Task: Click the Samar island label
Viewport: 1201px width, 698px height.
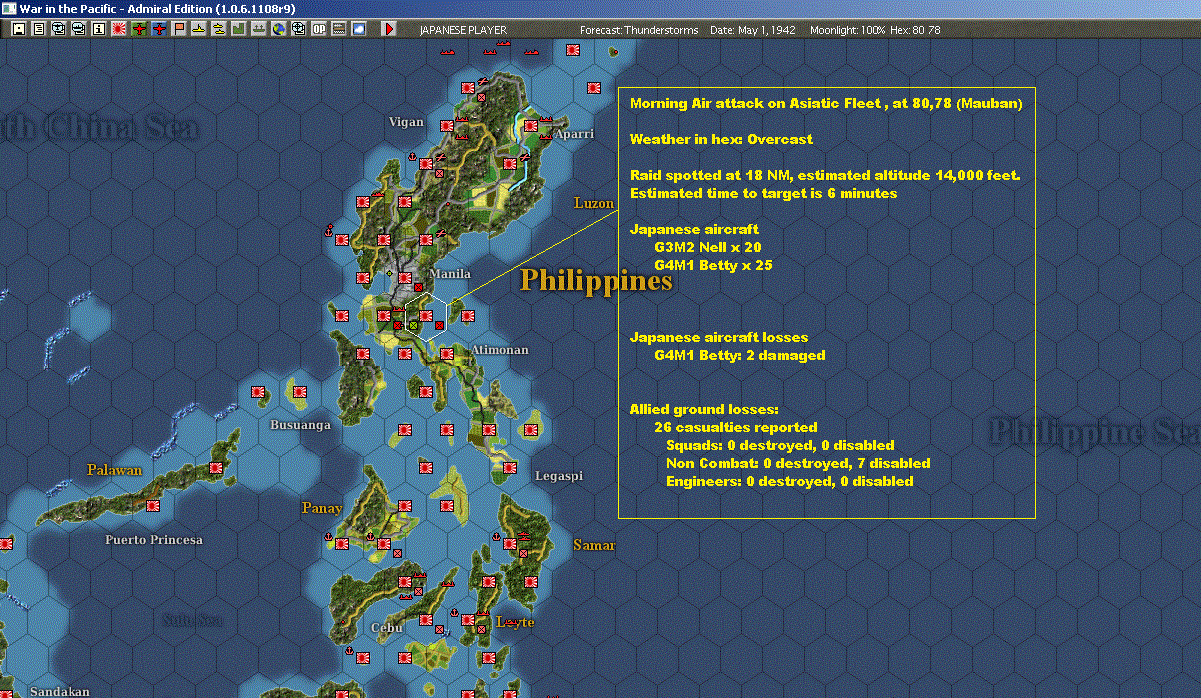Action: point(594,545)
